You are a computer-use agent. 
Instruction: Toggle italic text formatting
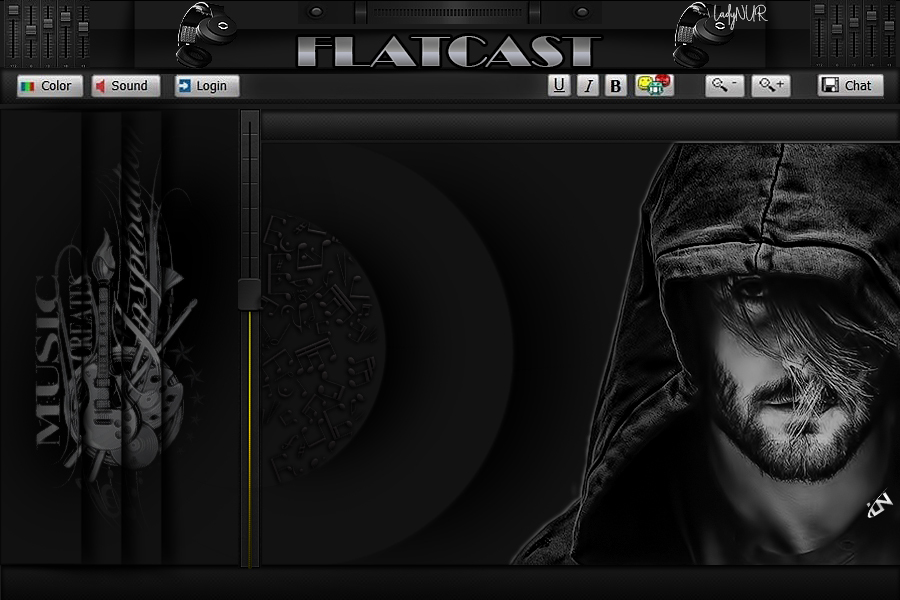[588, 86]
